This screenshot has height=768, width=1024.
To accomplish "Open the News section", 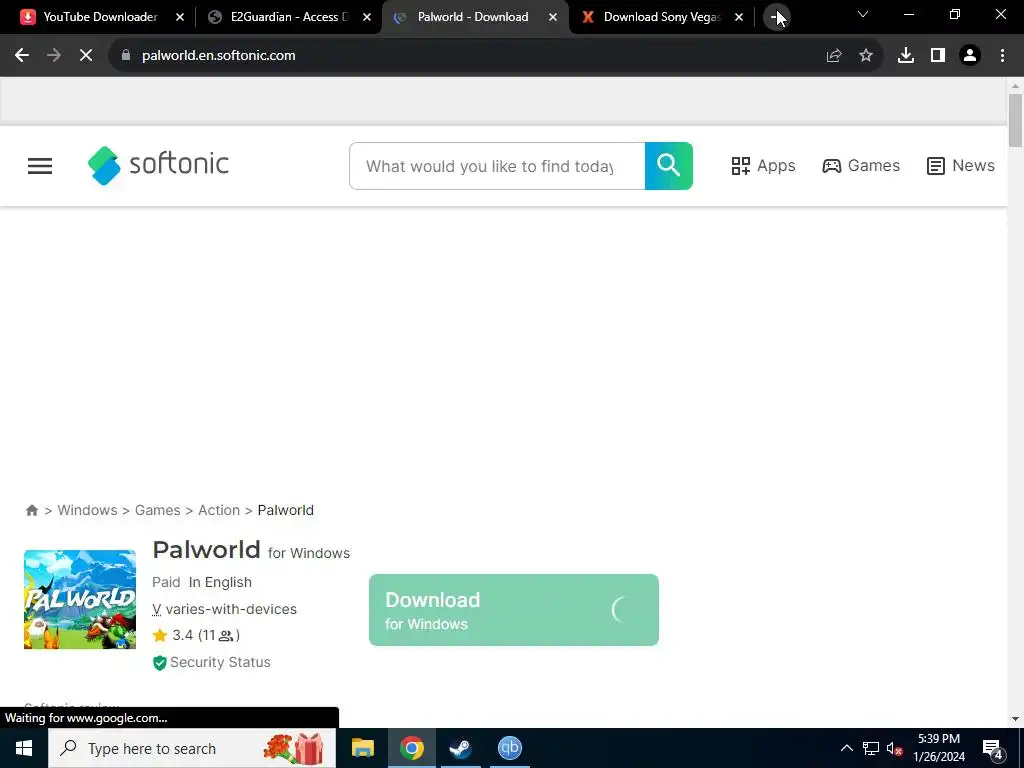I will tap(961, 166).
